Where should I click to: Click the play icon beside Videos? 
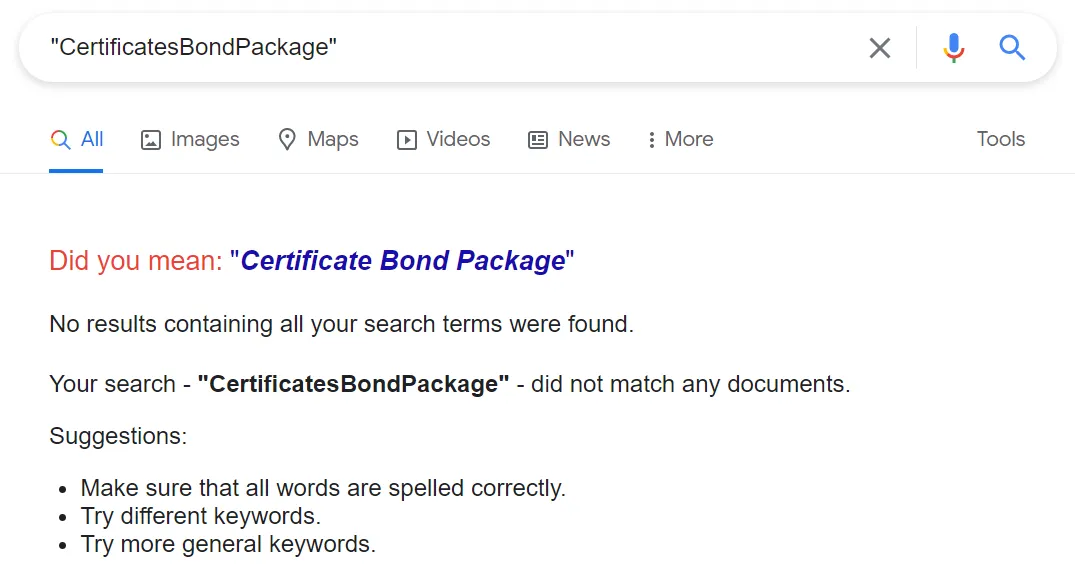click(407, 140)
